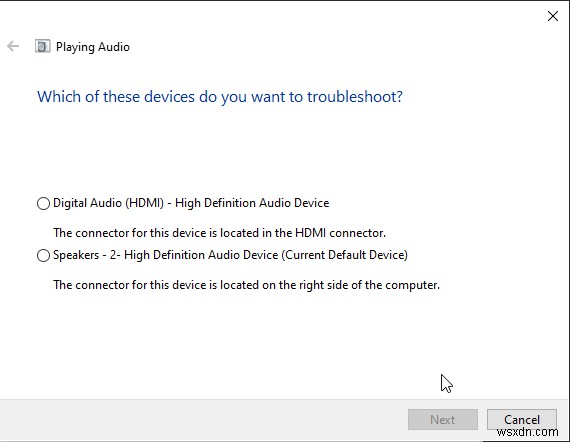Select the Digital Audio (HDMI) radio button
Screen dimensions: 570x442
[x=43, y=203]
